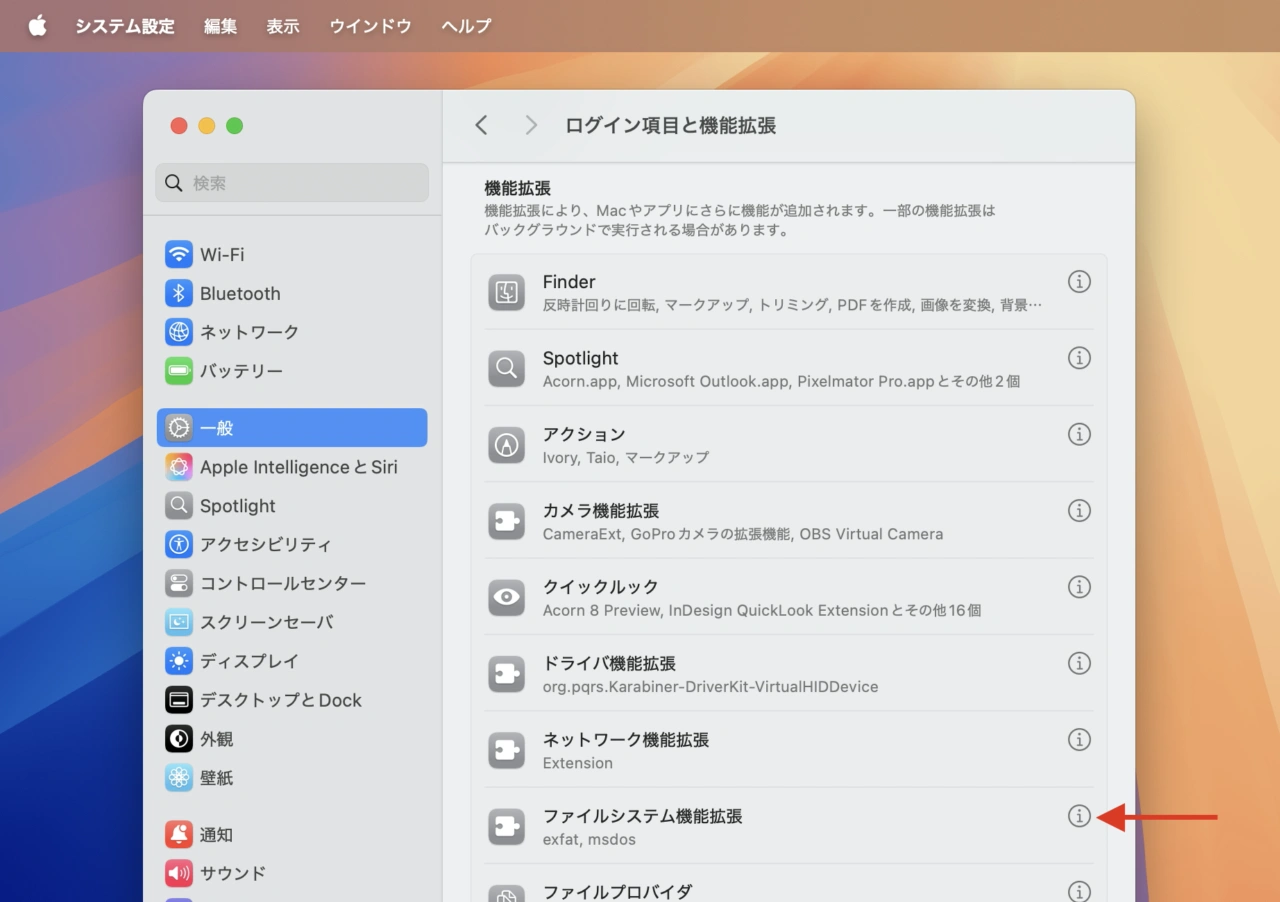Screen dimensions: 1280x902
Task: Open the 編集 menu
Action: 220,26
